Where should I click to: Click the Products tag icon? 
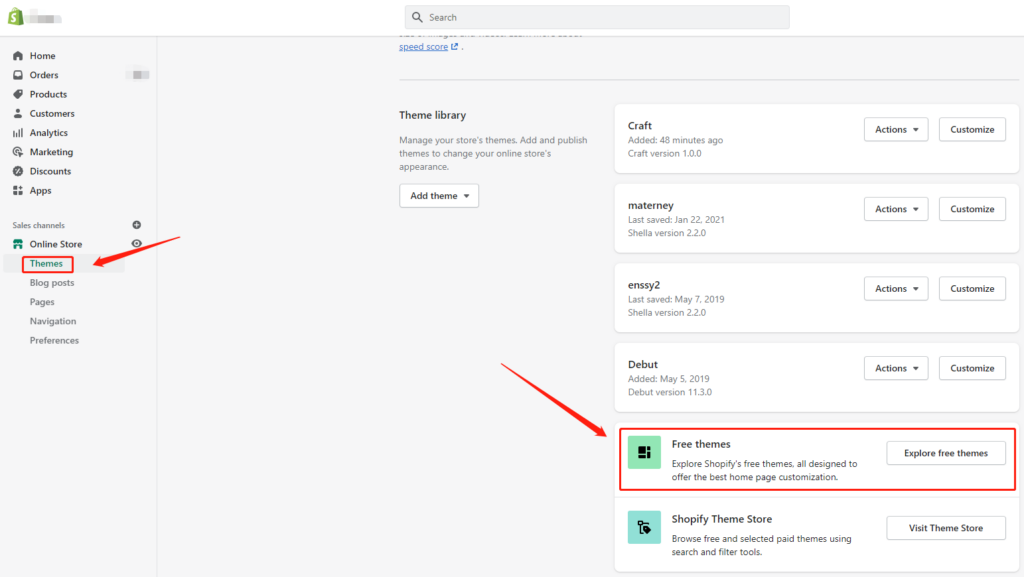tap(18, 94)
